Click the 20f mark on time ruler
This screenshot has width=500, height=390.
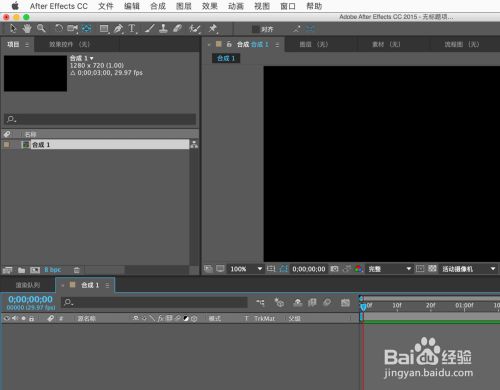(x=430, y=305)
